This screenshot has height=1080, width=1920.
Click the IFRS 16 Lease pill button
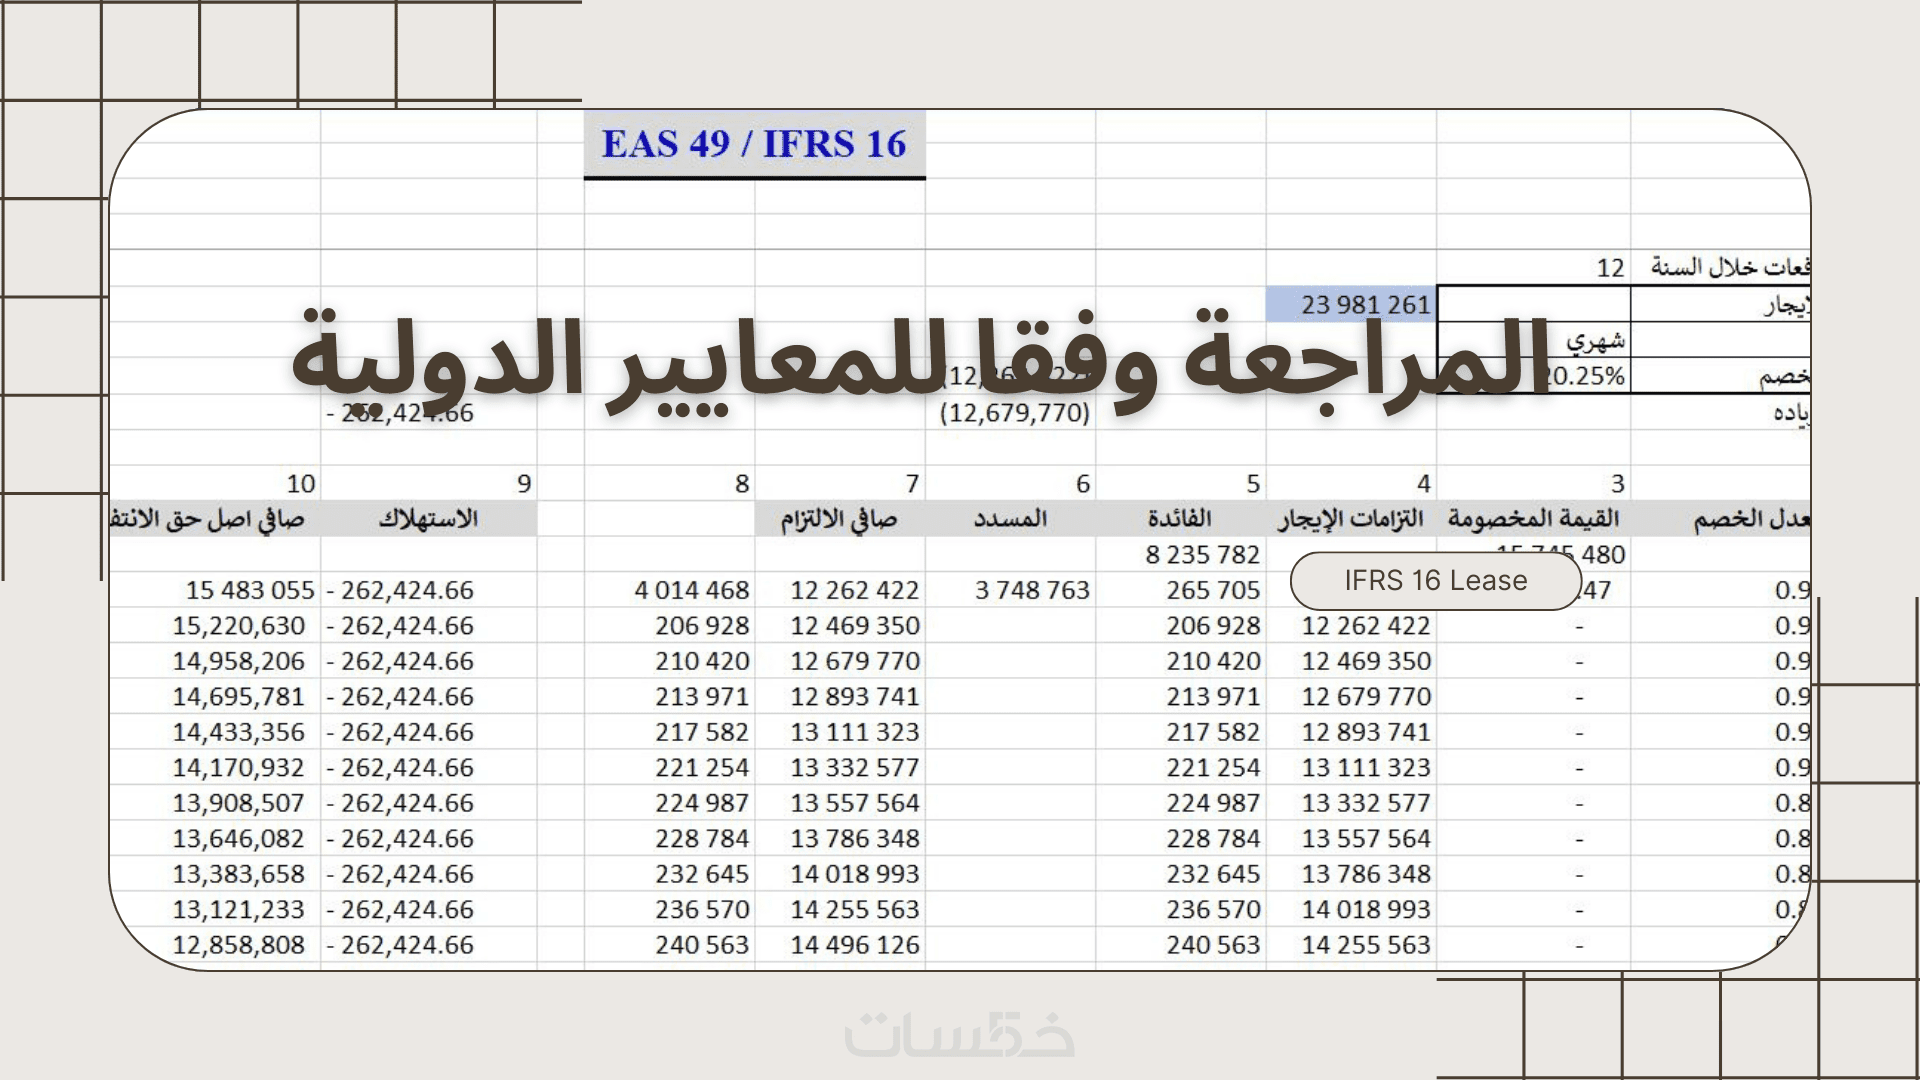(1435, 581)
